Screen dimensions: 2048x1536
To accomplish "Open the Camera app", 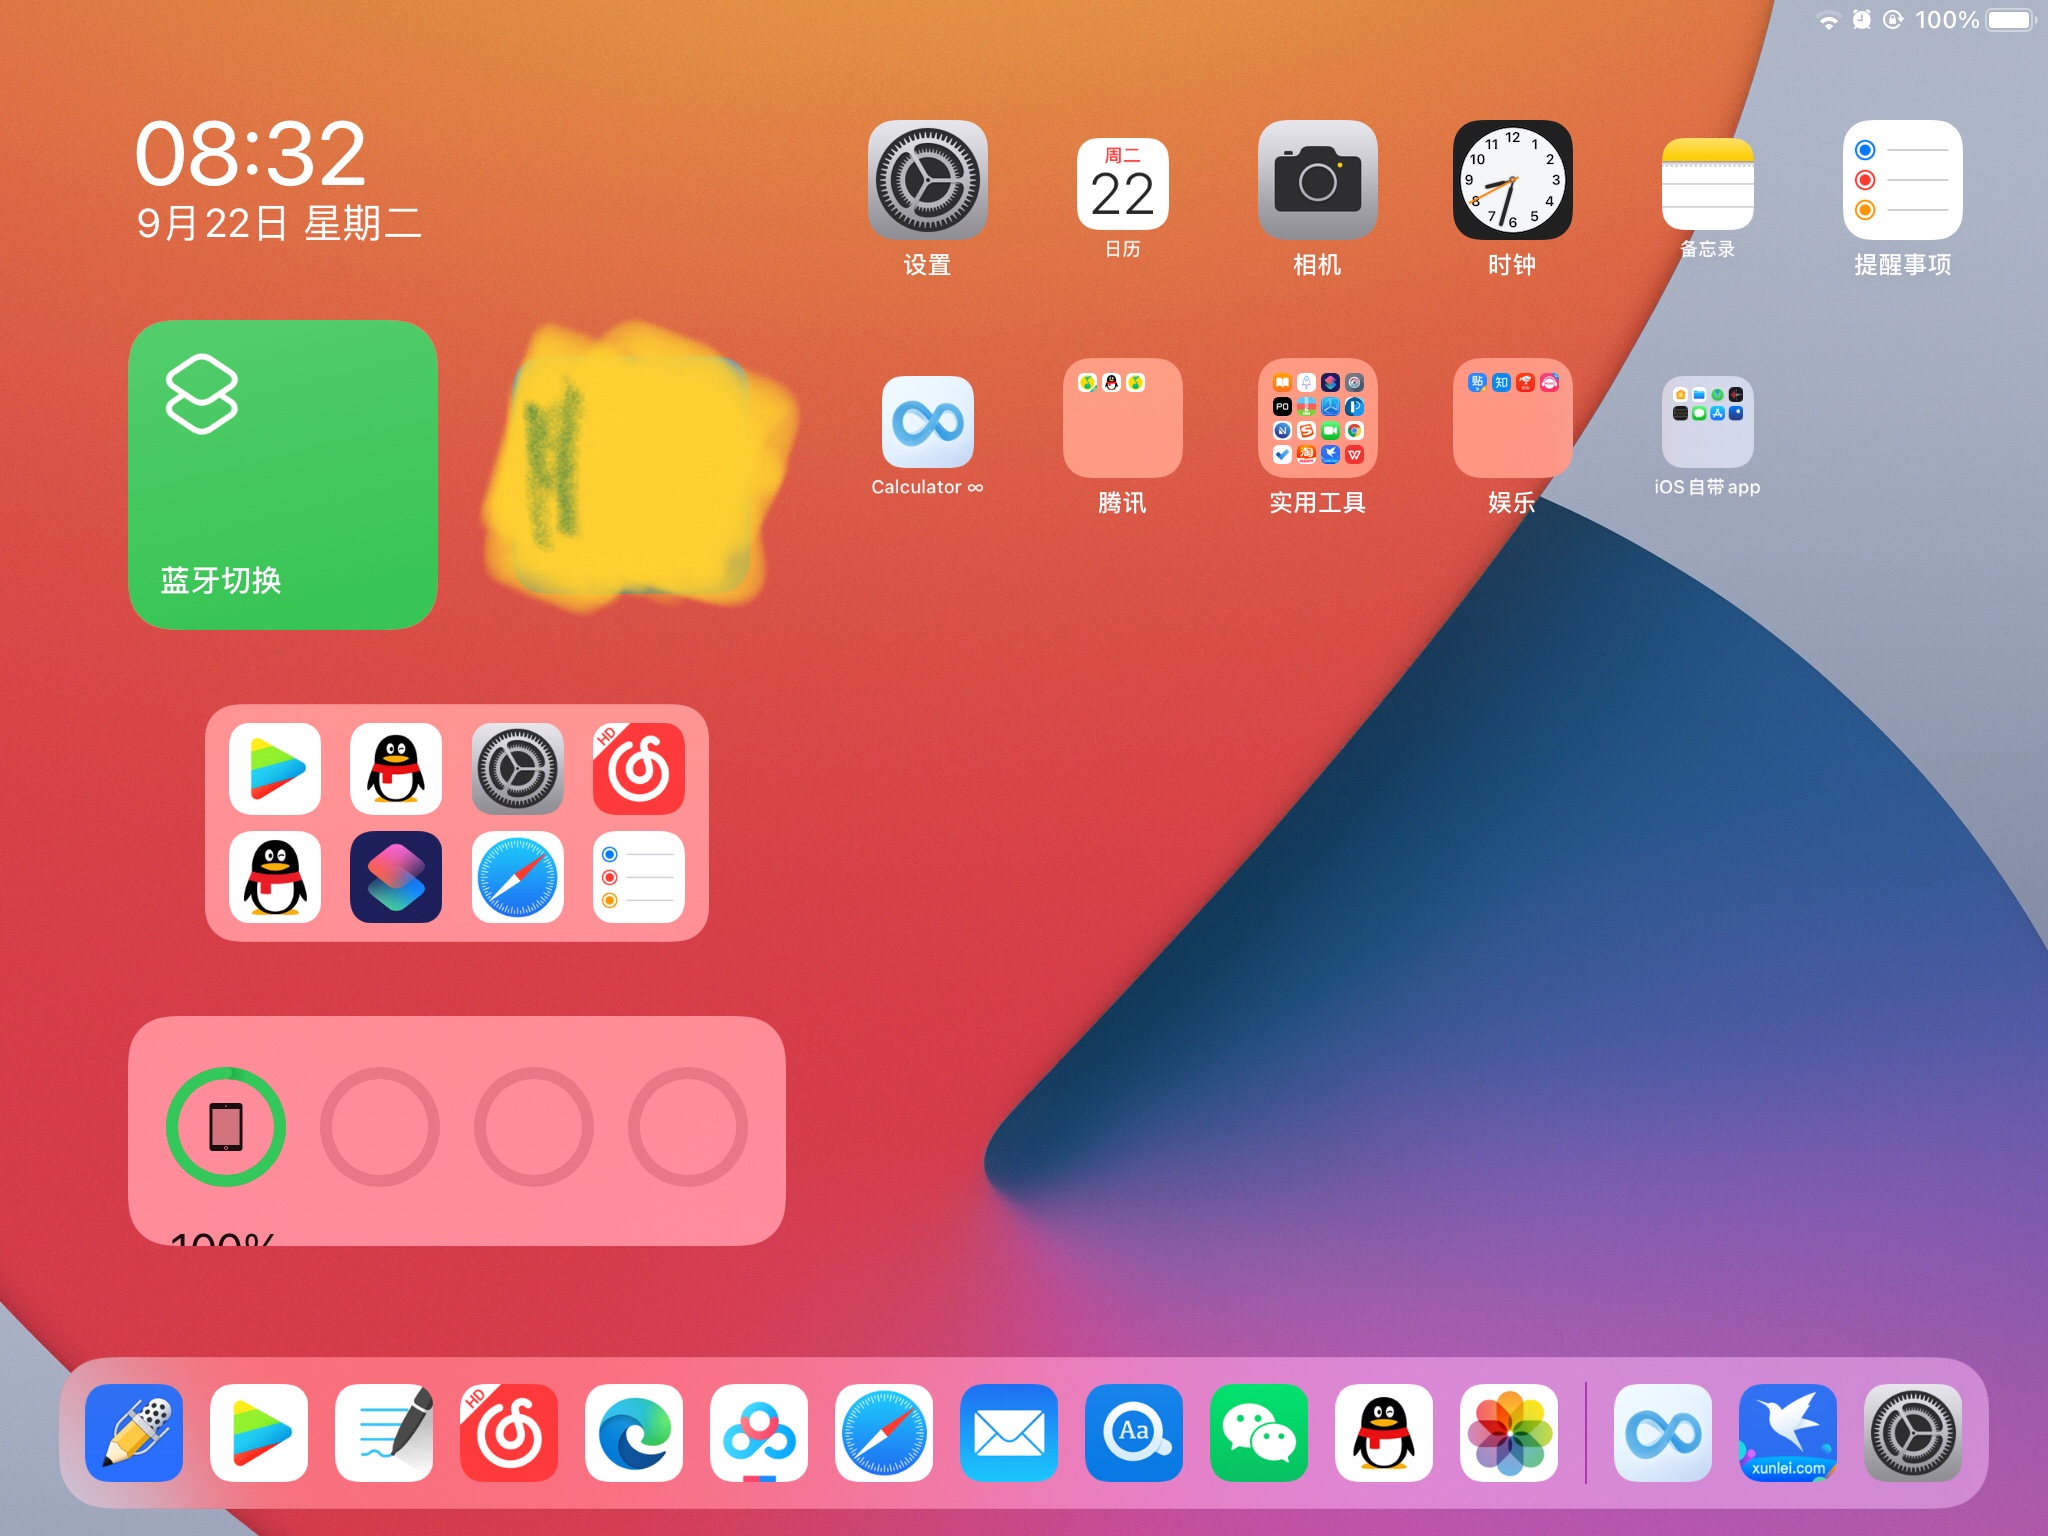I will click(1317, 180).
